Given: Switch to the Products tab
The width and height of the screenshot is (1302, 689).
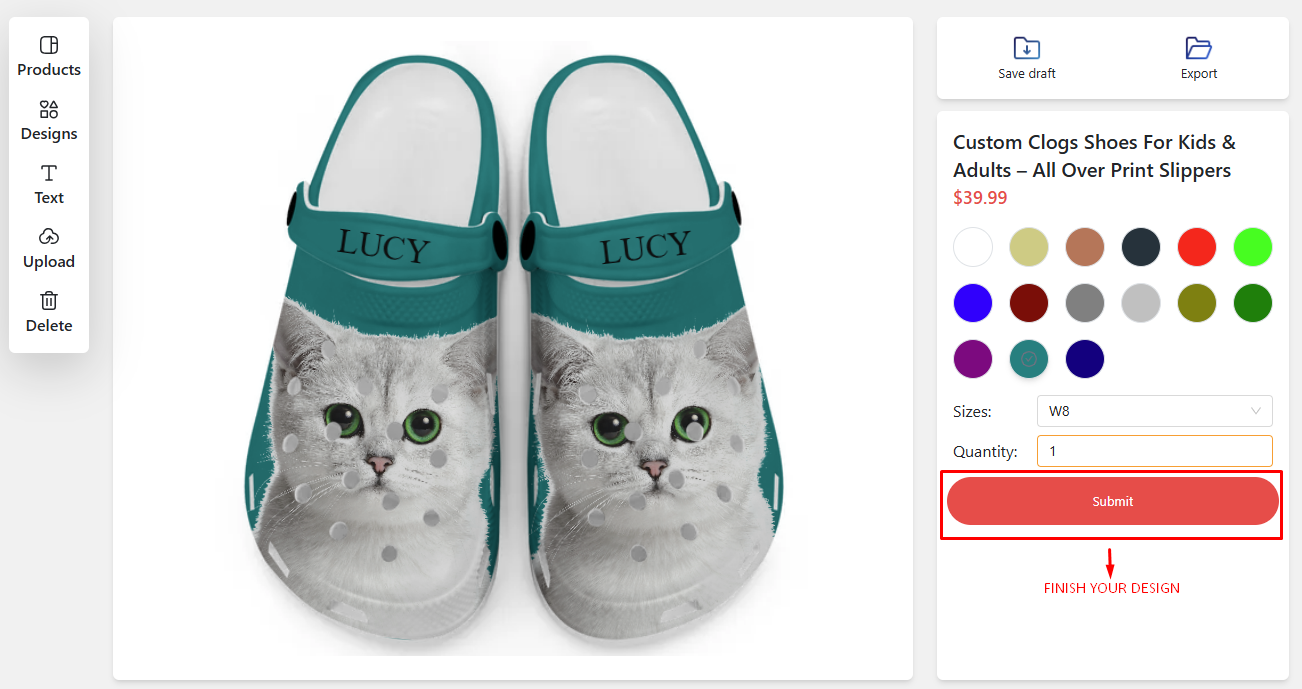Looking at the screenshot, I should coord(48,55).
